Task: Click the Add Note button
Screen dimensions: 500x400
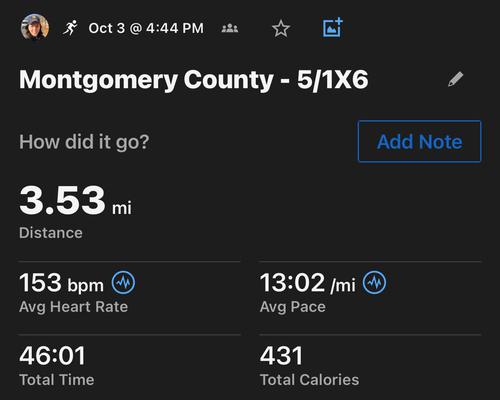Action: click(x=420, y=141)
